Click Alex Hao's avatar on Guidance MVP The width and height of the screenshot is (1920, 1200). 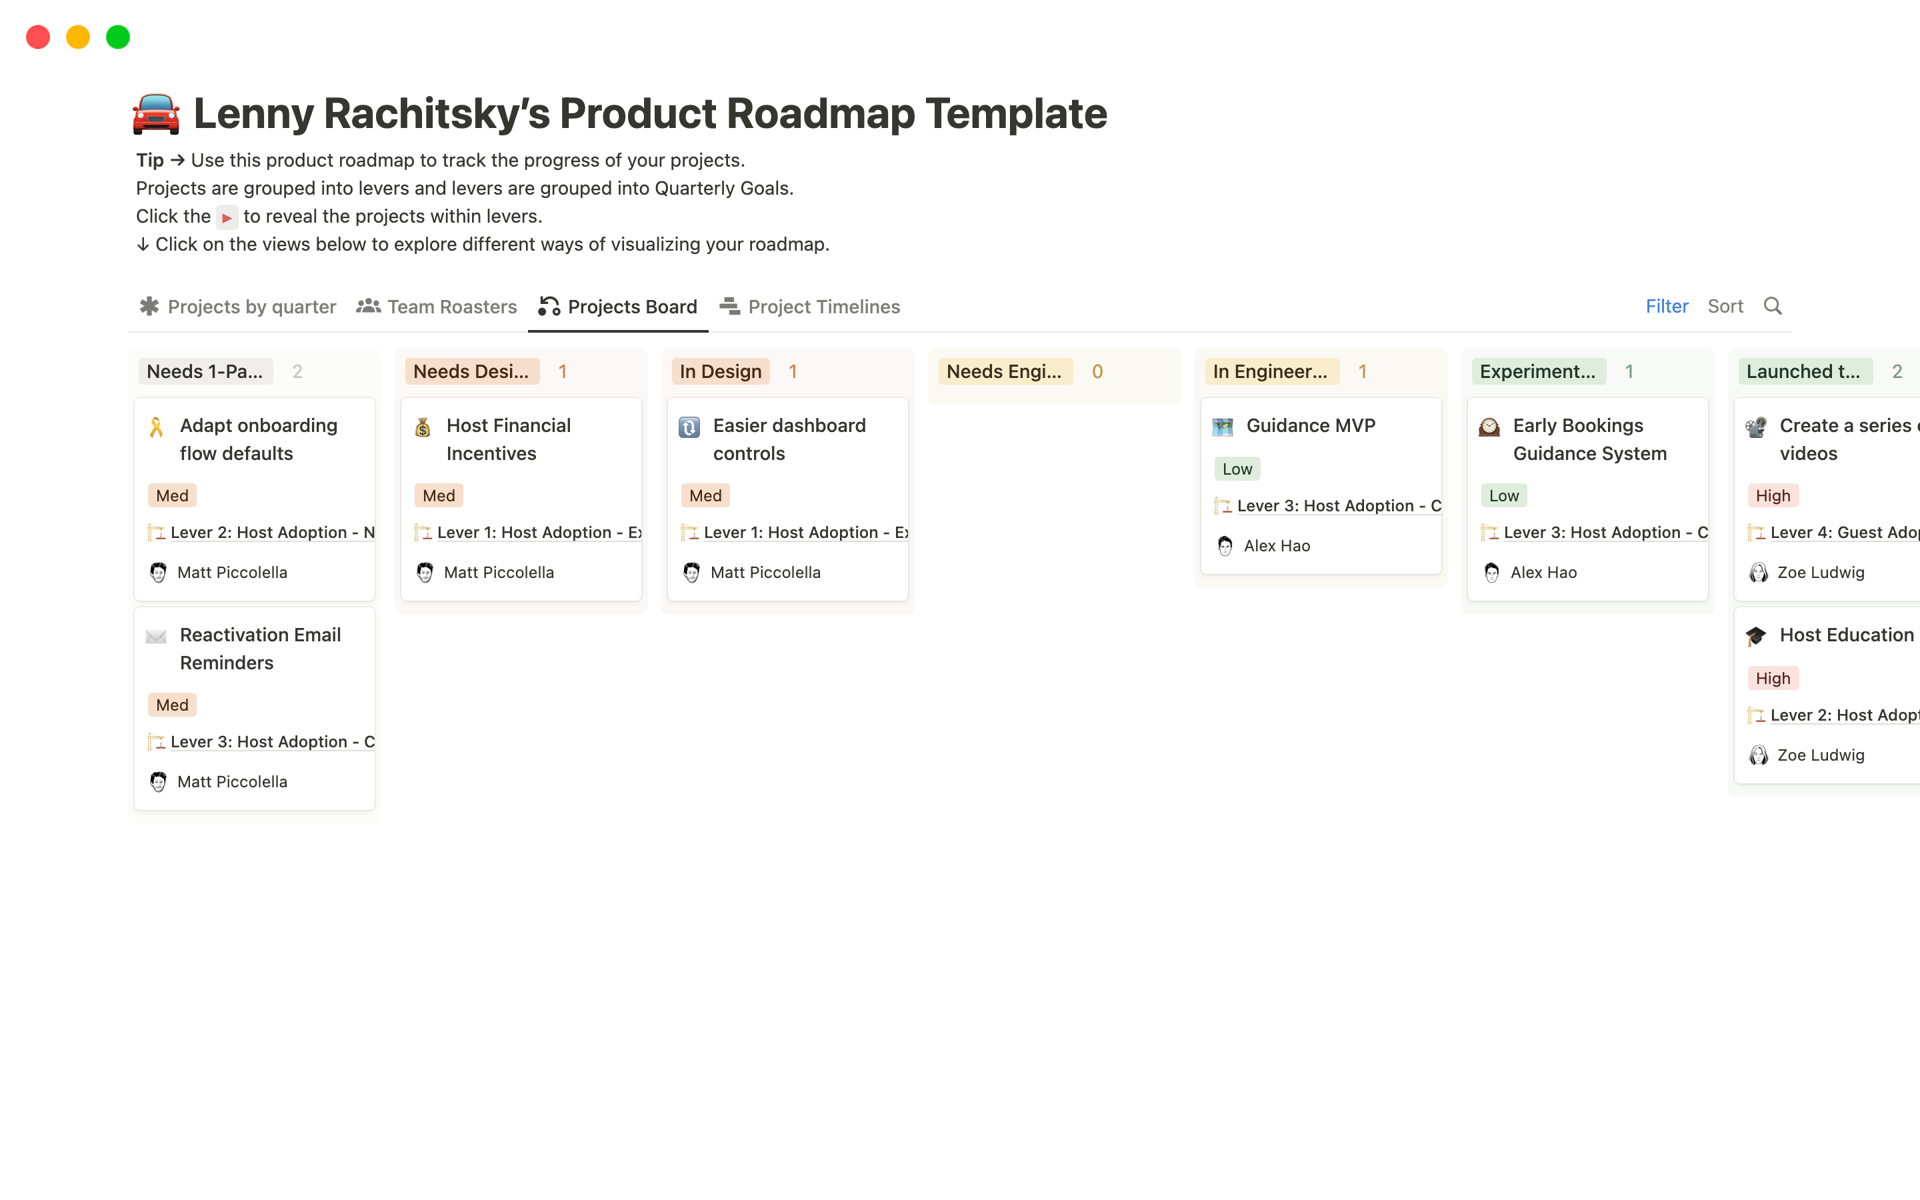(x=1225, y=546)
